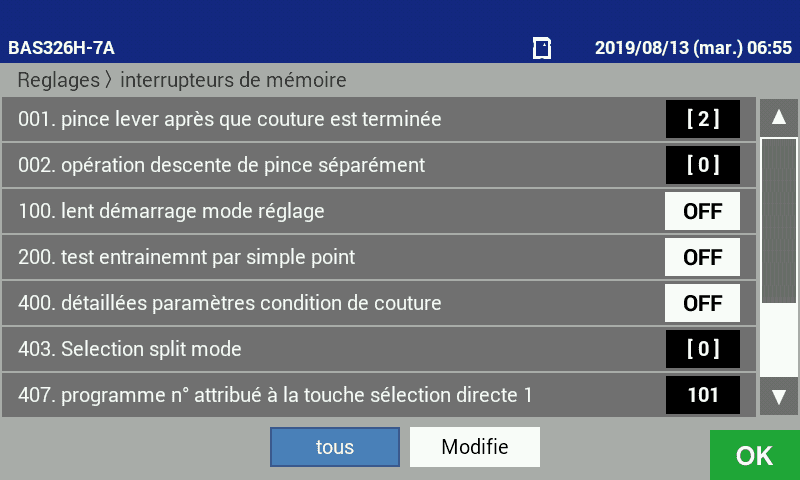Viewport: 800px width, 480px height.
Task: Toggle OFF switch for detailed sewing parameters 400
Action: (702, 303)
